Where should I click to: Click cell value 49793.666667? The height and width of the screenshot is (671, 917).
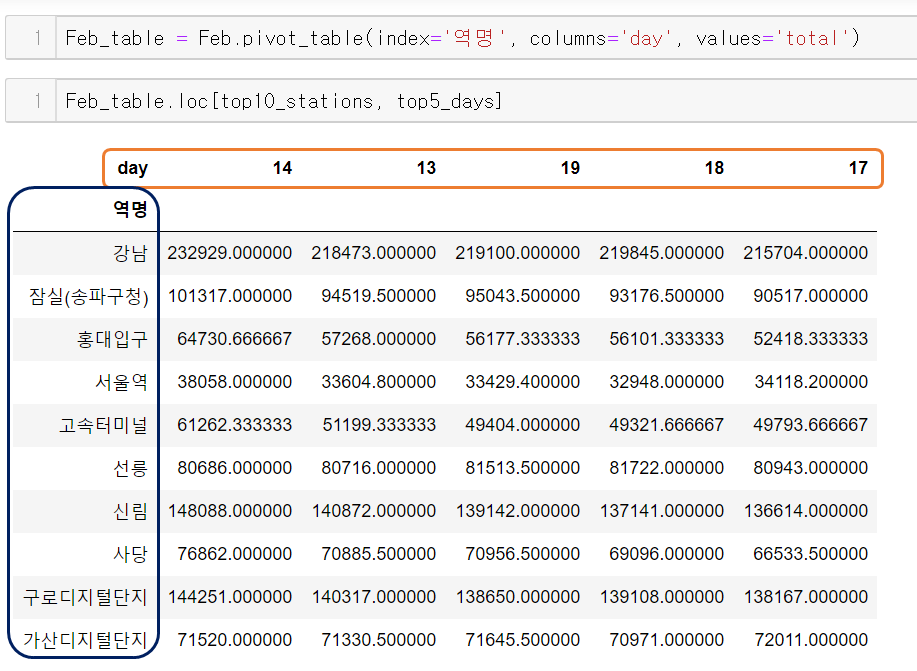tap(811, 425)
